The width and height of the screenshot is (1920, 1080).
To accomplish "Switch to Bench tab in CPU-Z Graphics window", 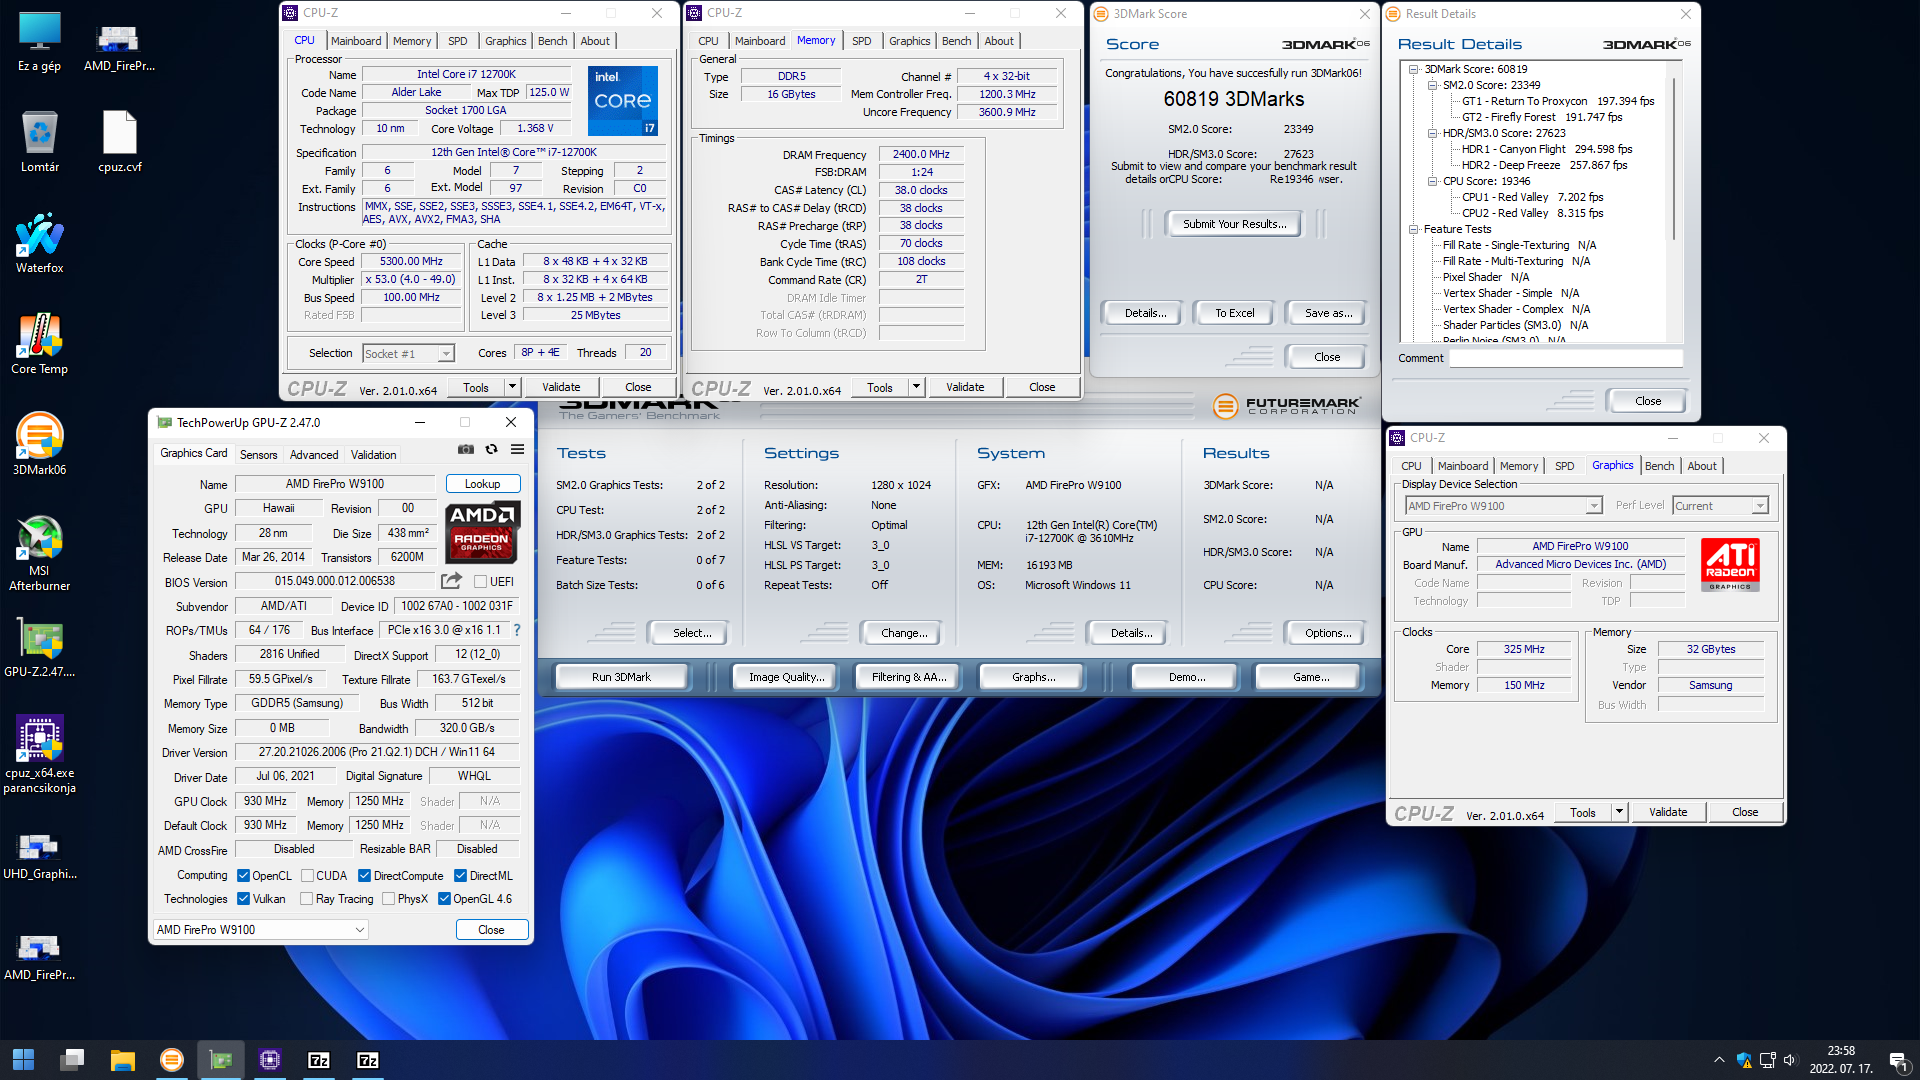I will 1659,466.
